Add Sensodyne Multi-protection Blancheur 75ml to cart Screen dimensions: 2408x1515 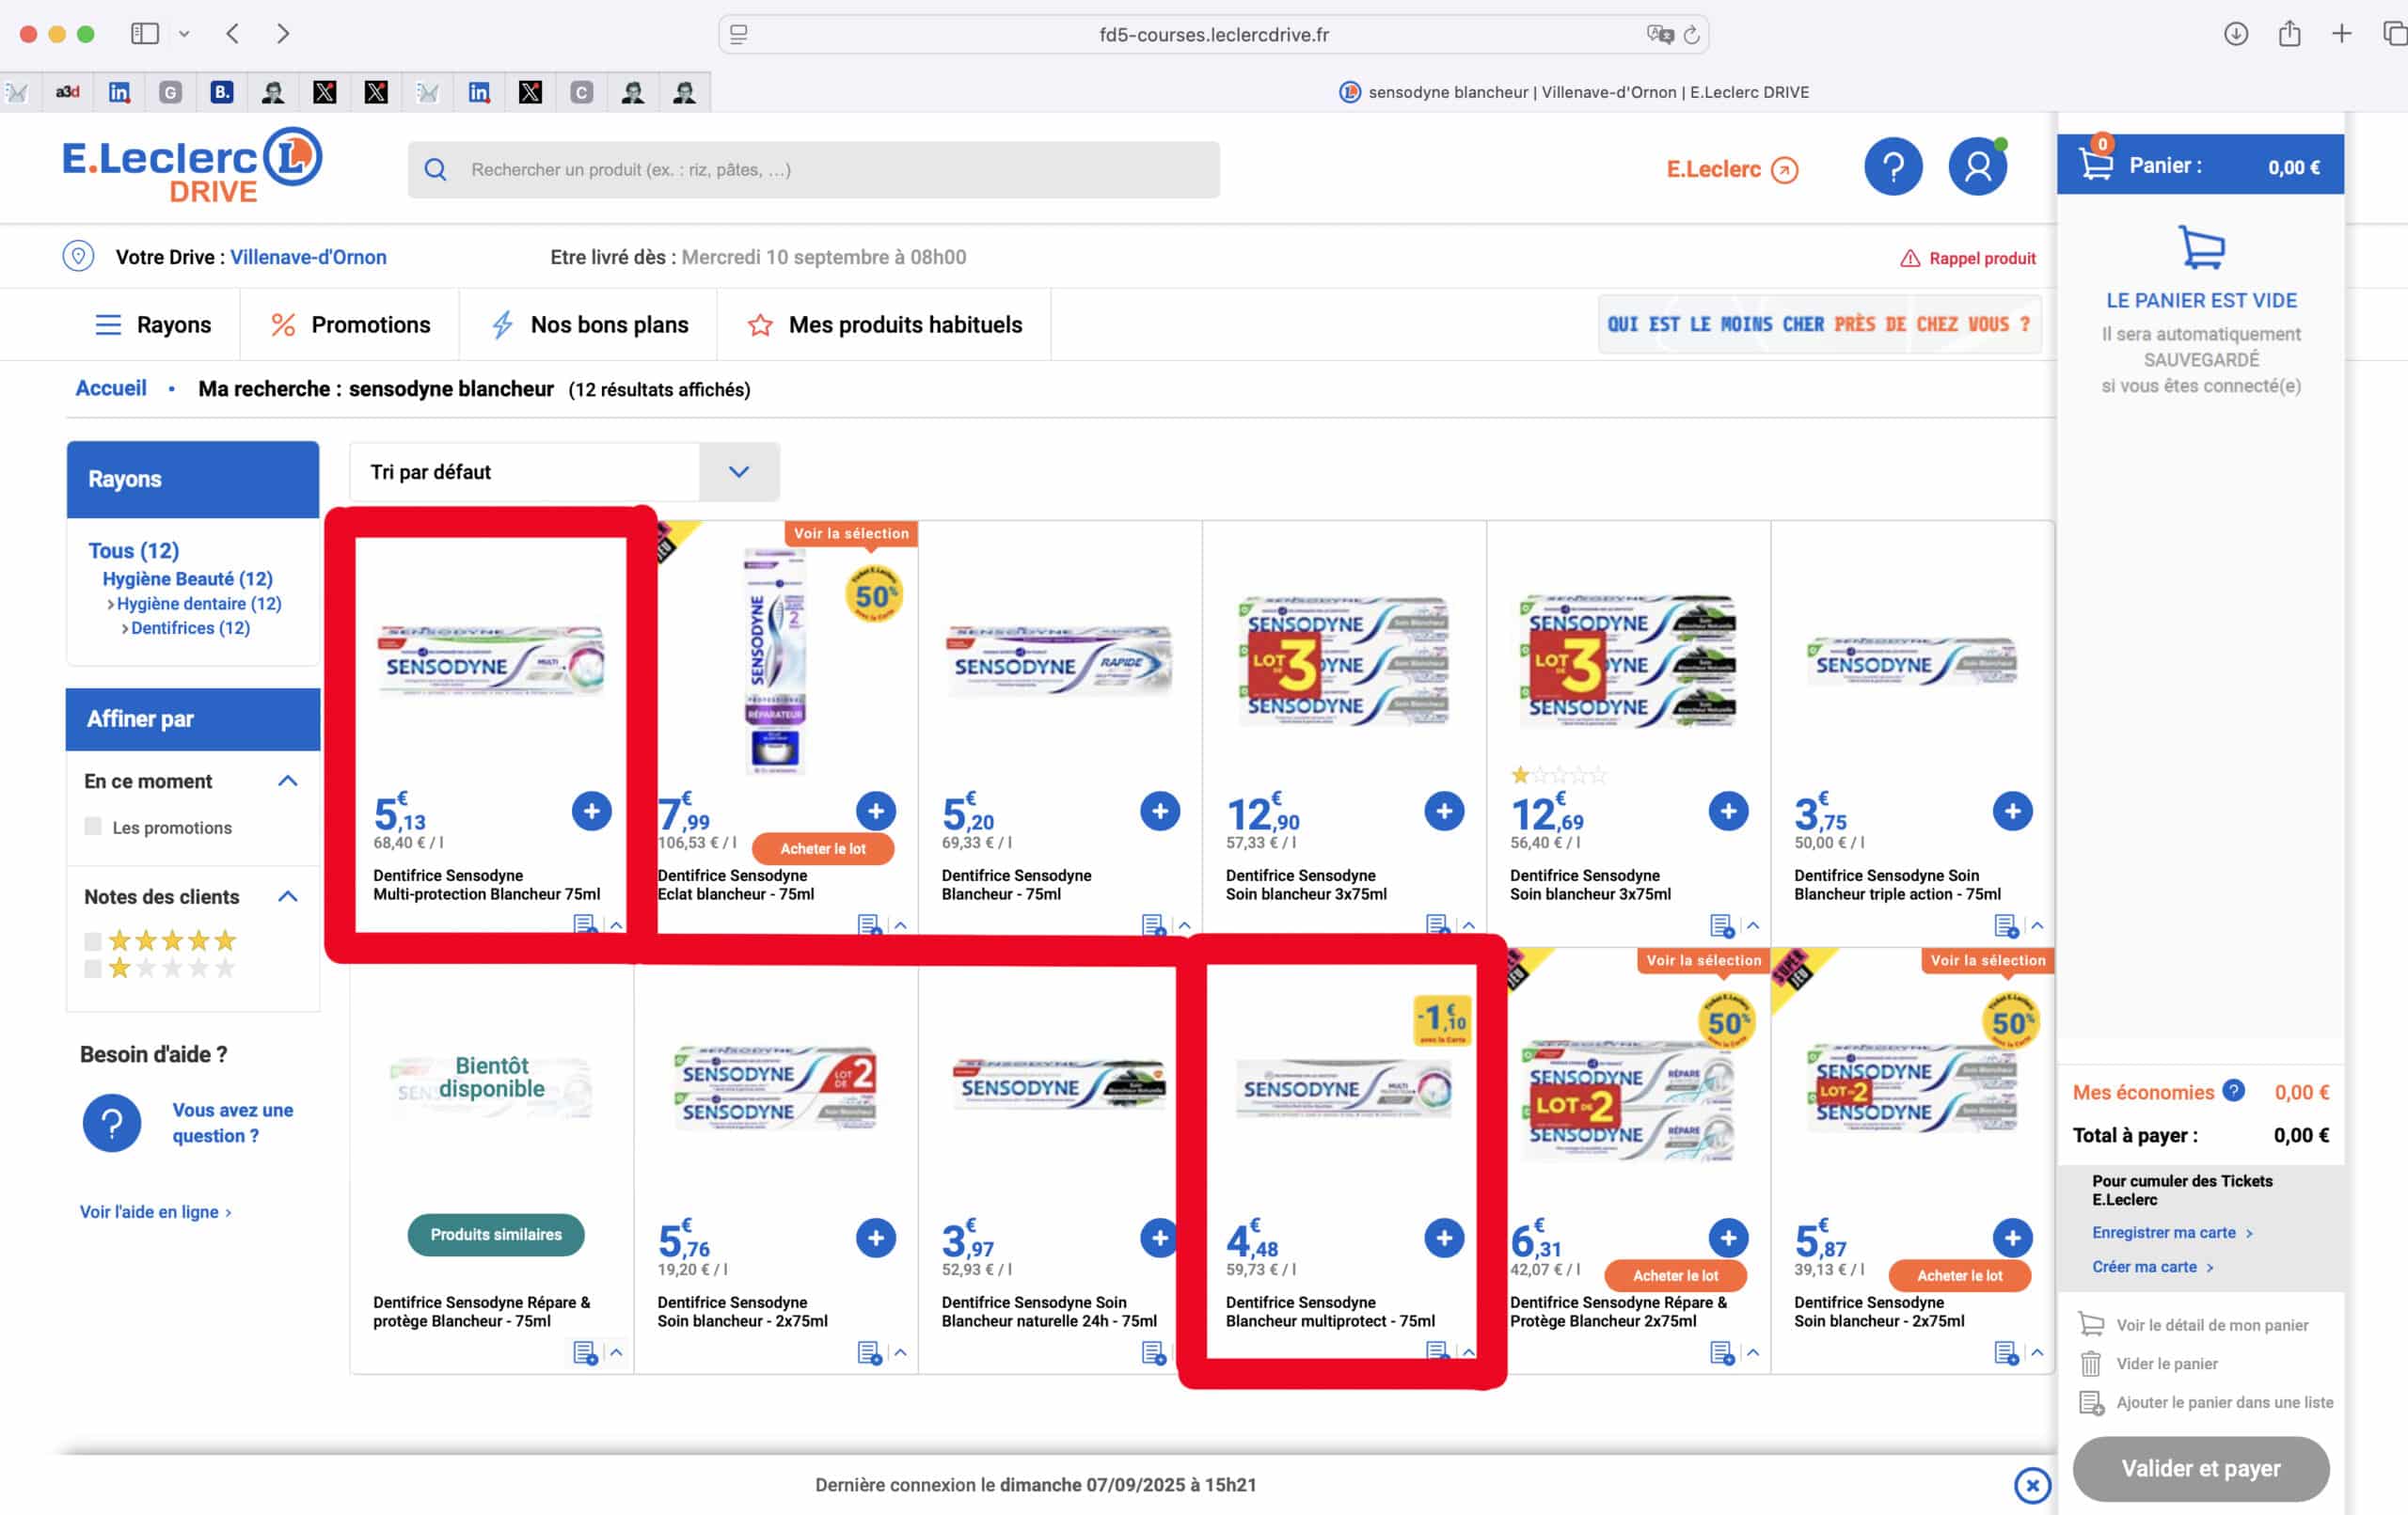[x=591, y=811]
